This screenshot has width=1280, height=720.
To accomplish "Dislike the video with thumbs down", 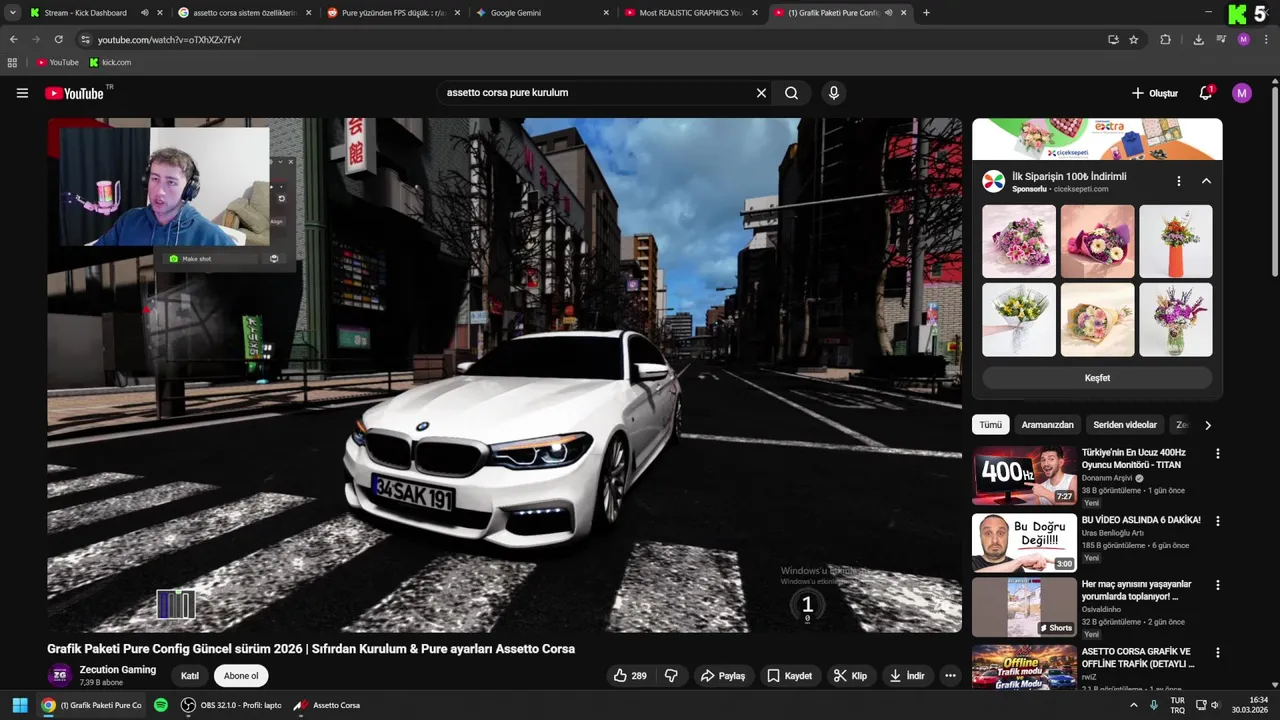I will pos(671,676).
